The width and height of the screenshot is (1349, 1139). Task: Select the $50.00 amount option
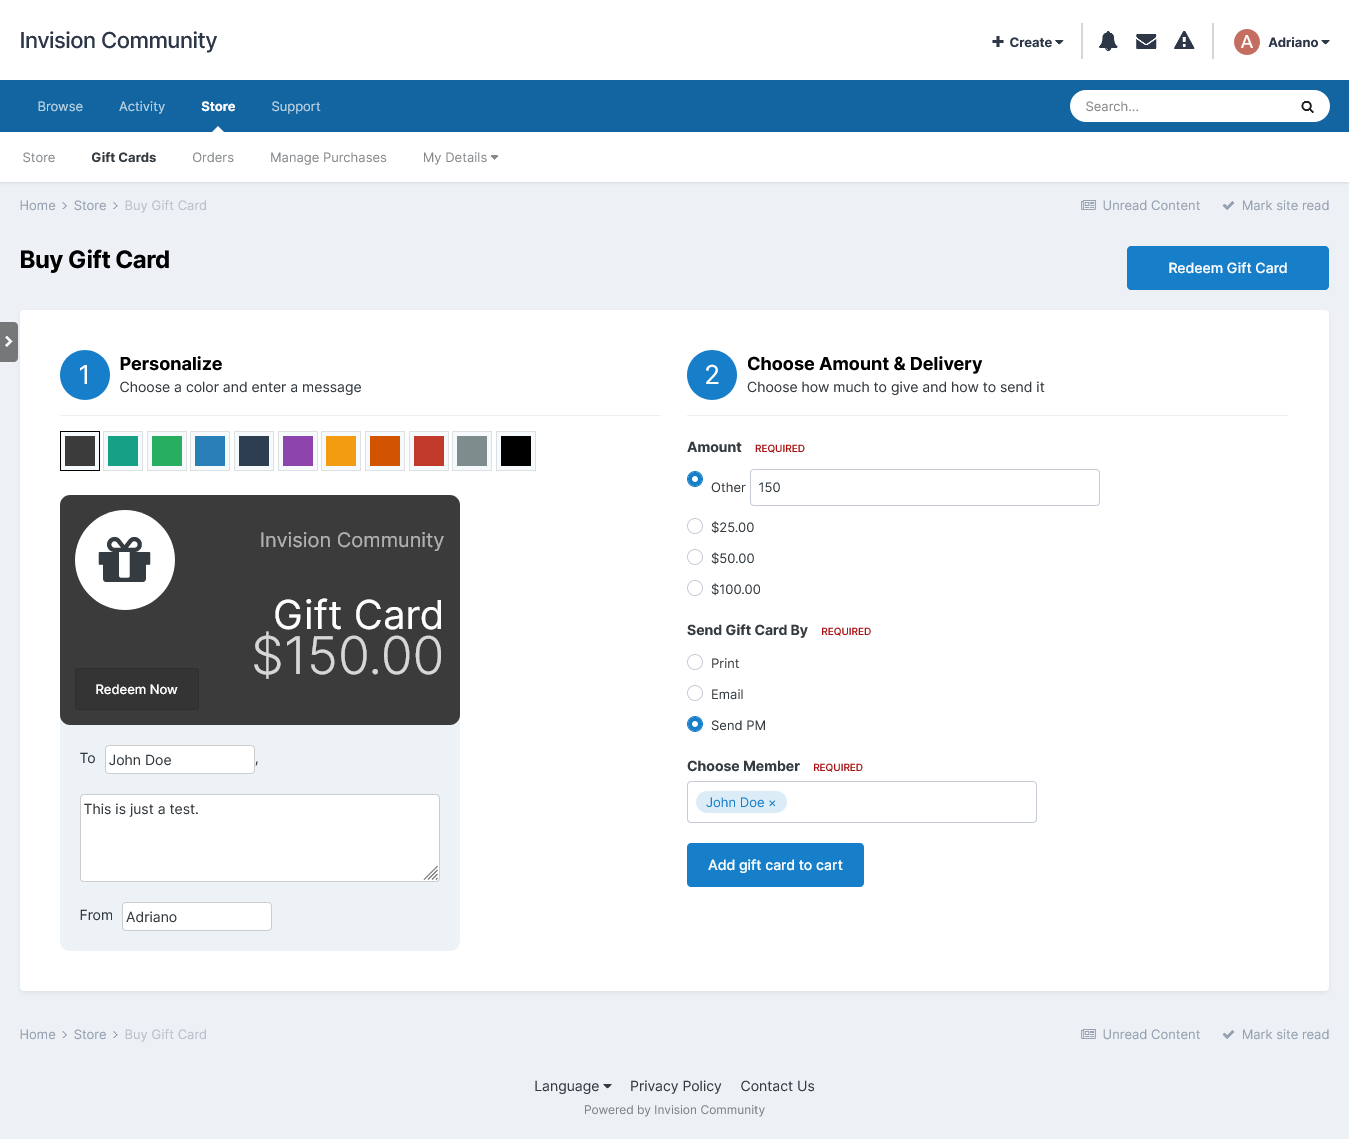tap(695, 557)
